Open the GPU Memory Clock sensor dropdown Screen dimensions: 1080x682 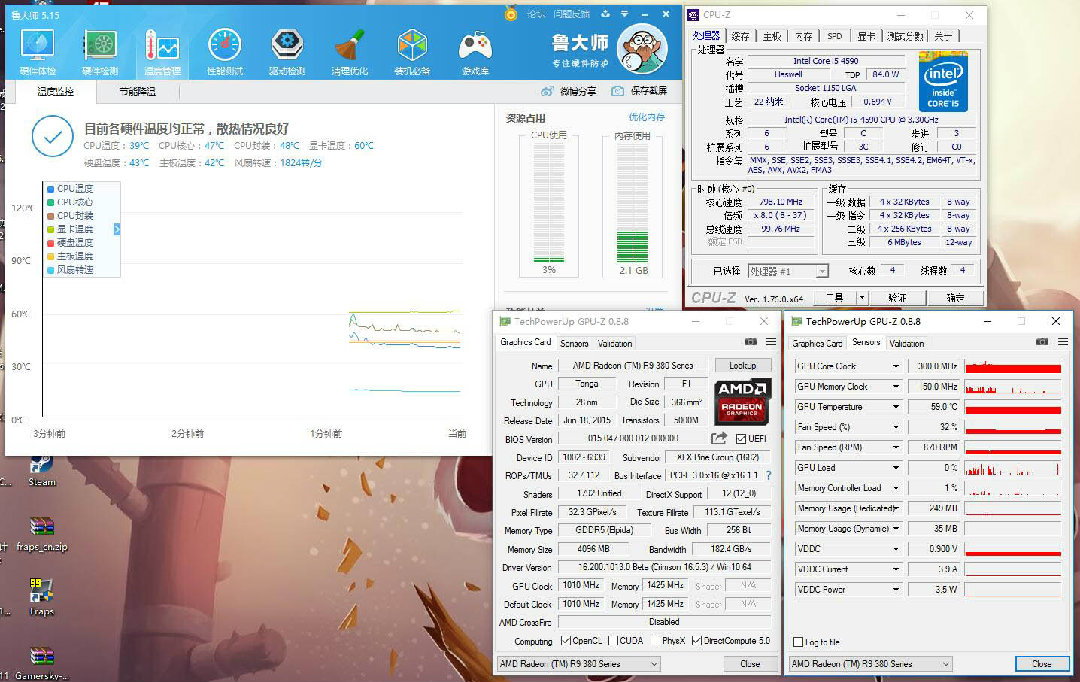(896, 386)
